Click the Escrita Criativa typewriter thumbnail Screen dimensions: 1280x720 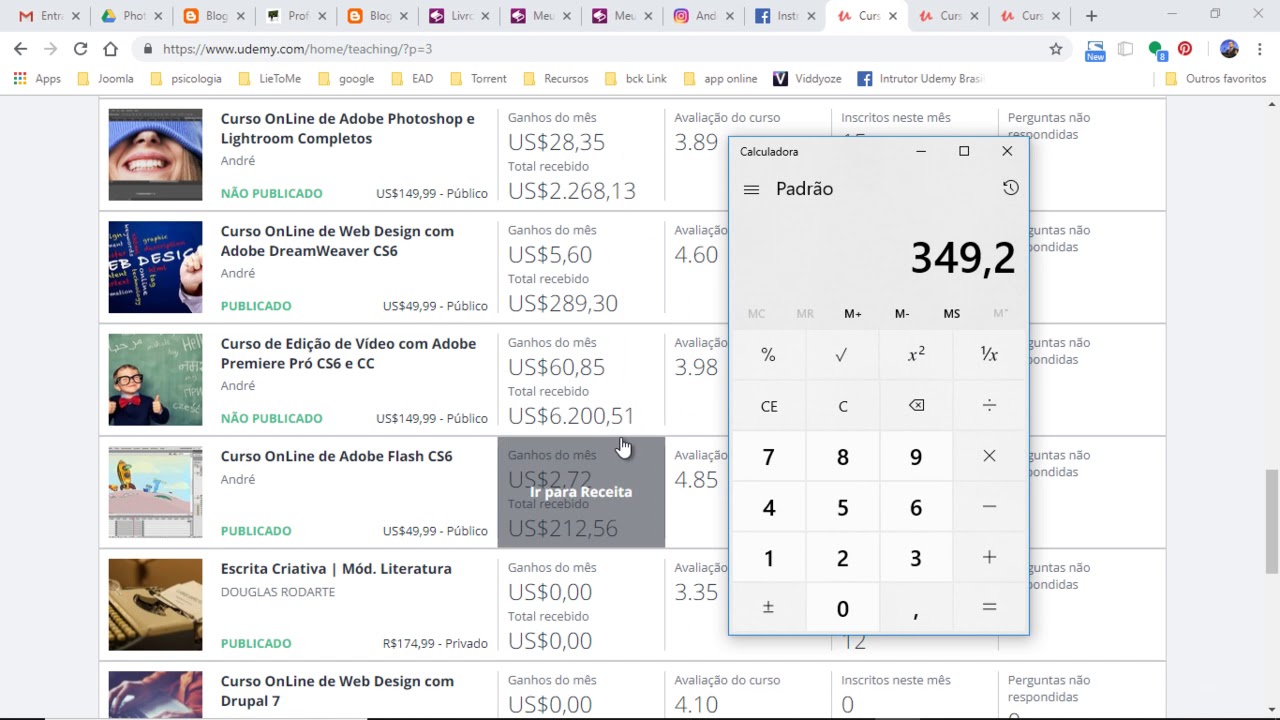[155, 605]
